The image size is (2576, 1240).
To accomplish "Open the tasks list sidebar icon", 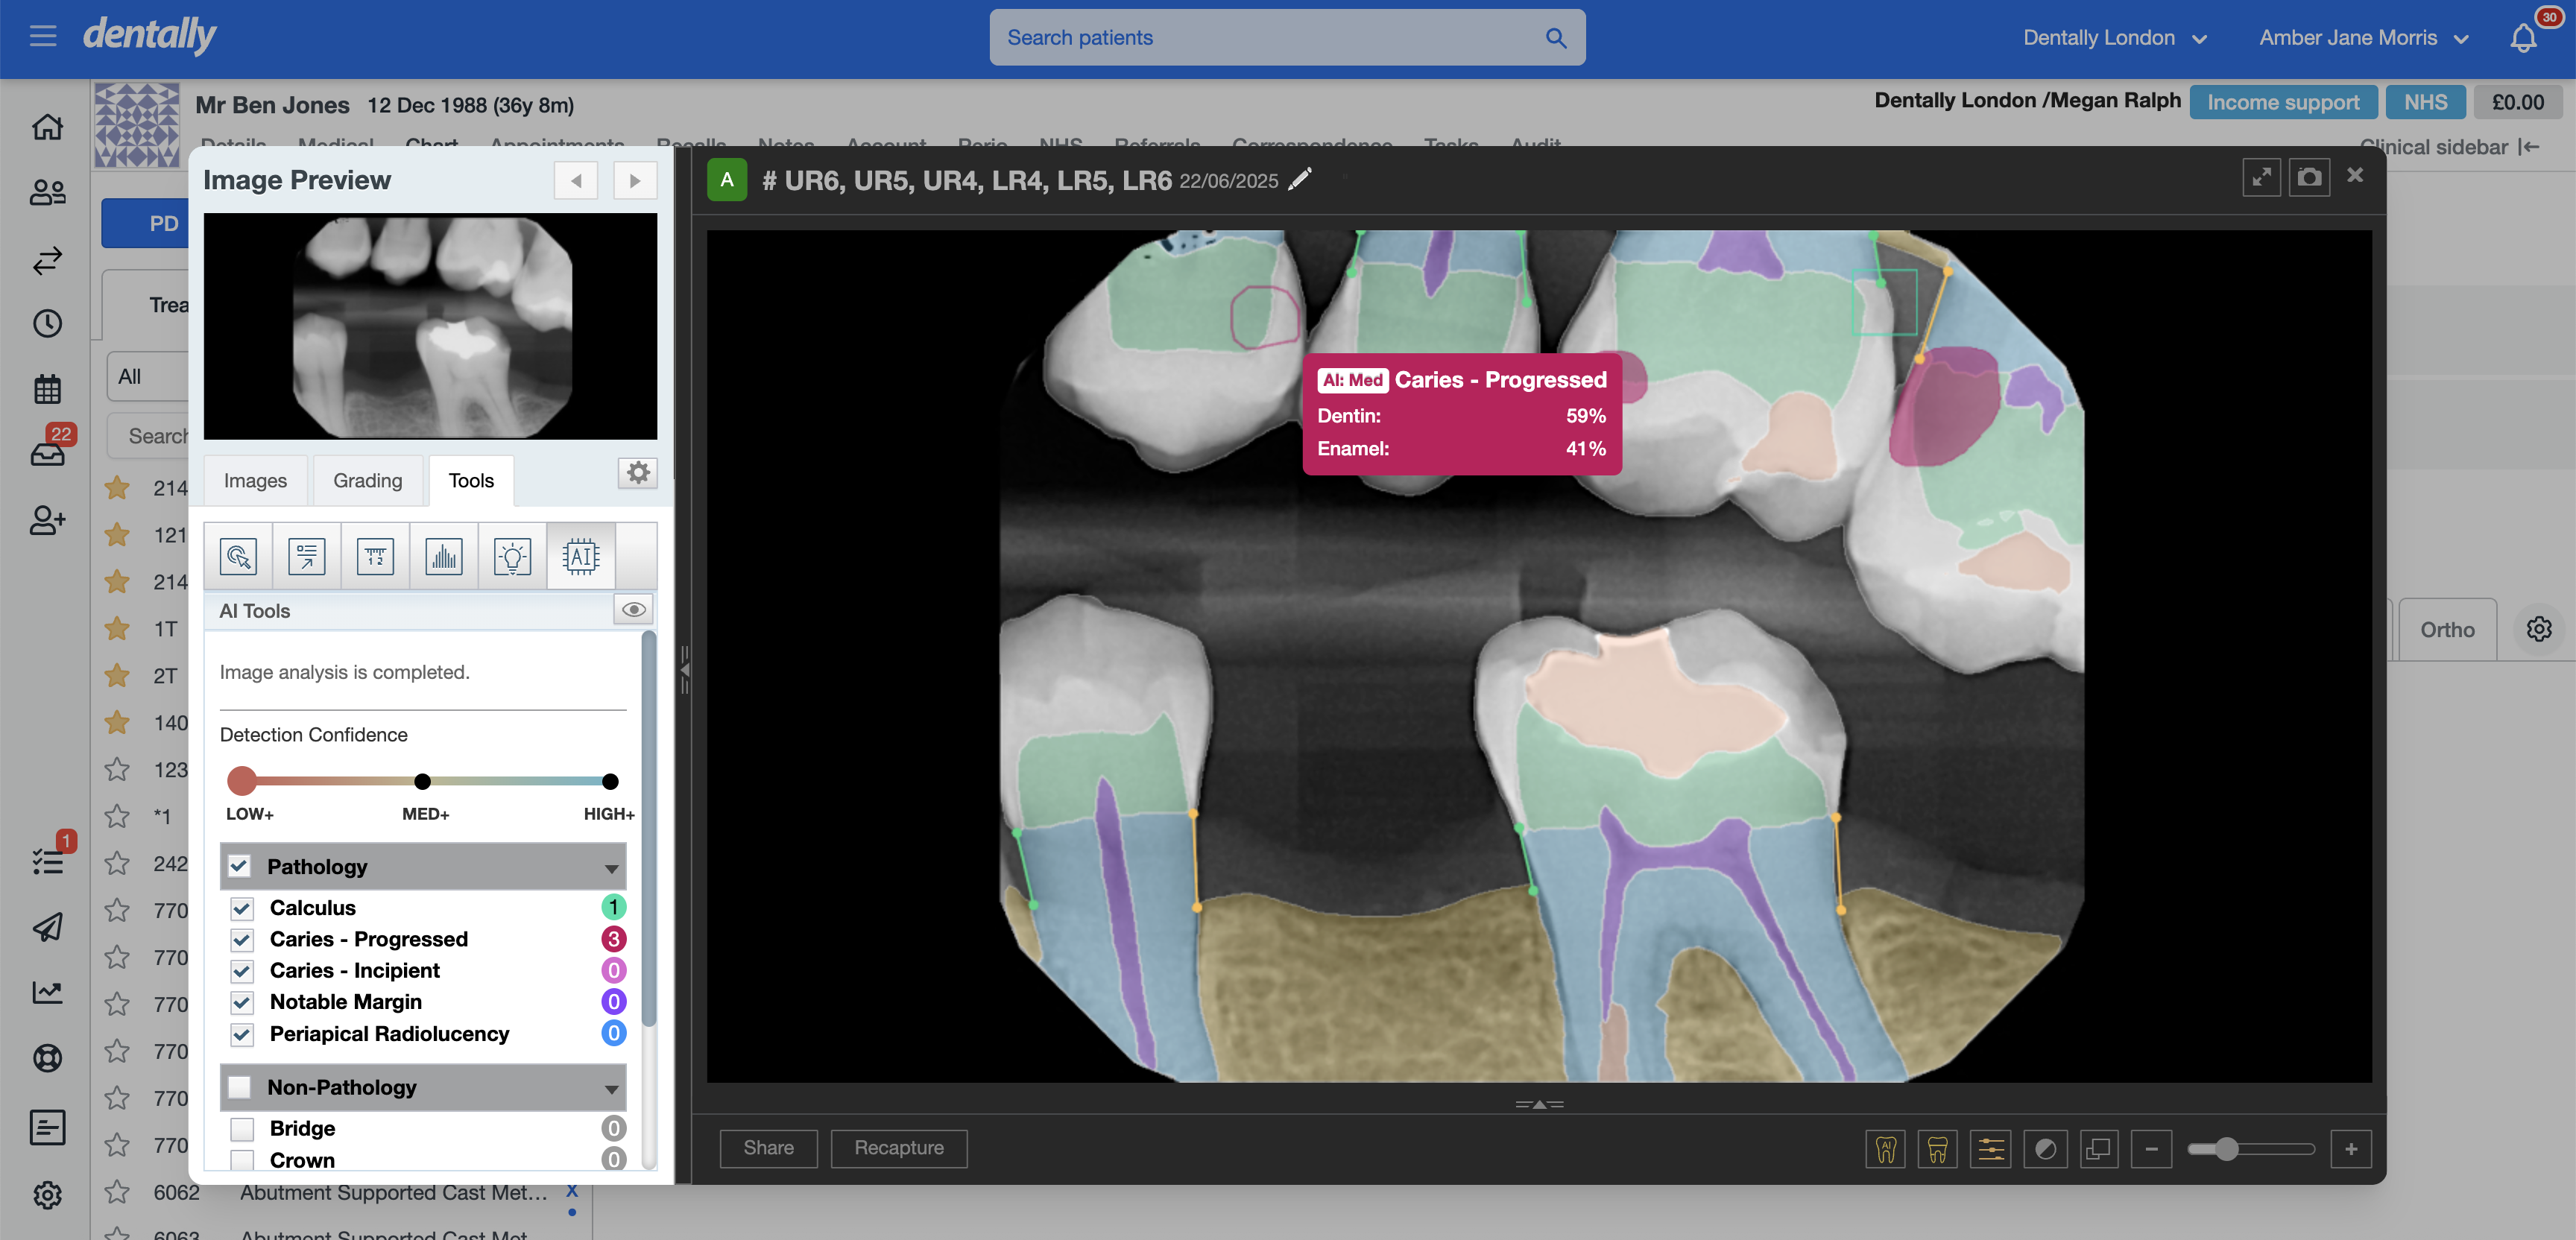I will 47,861.
